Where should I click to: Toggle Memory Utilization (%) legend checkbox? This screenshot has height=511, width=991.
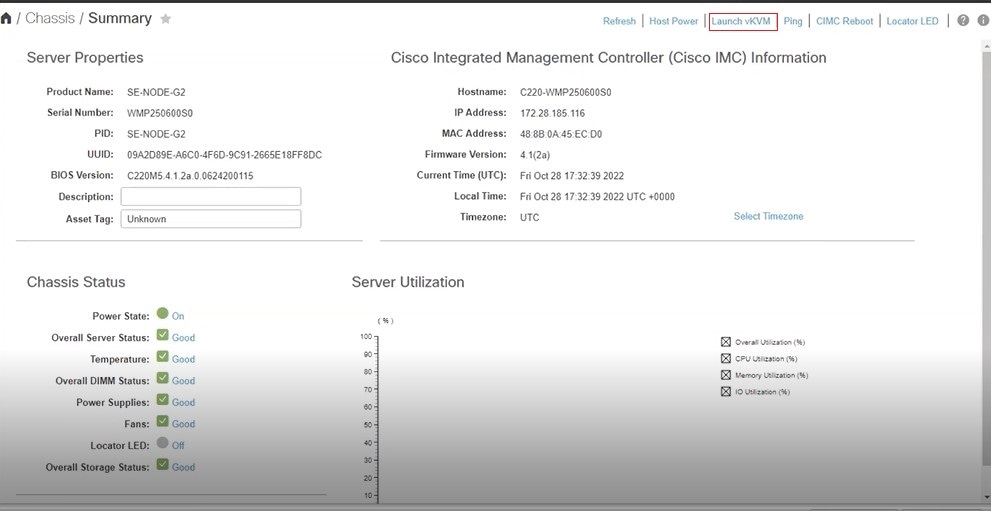pyautogui.click(x=726, y=375)
